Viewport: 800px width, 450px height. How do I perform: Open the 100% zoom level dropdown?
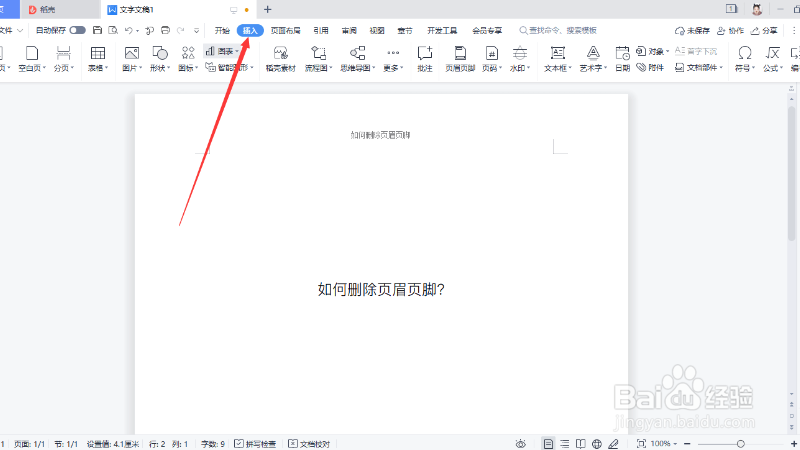pyautogui.click(x=664, y=444)
